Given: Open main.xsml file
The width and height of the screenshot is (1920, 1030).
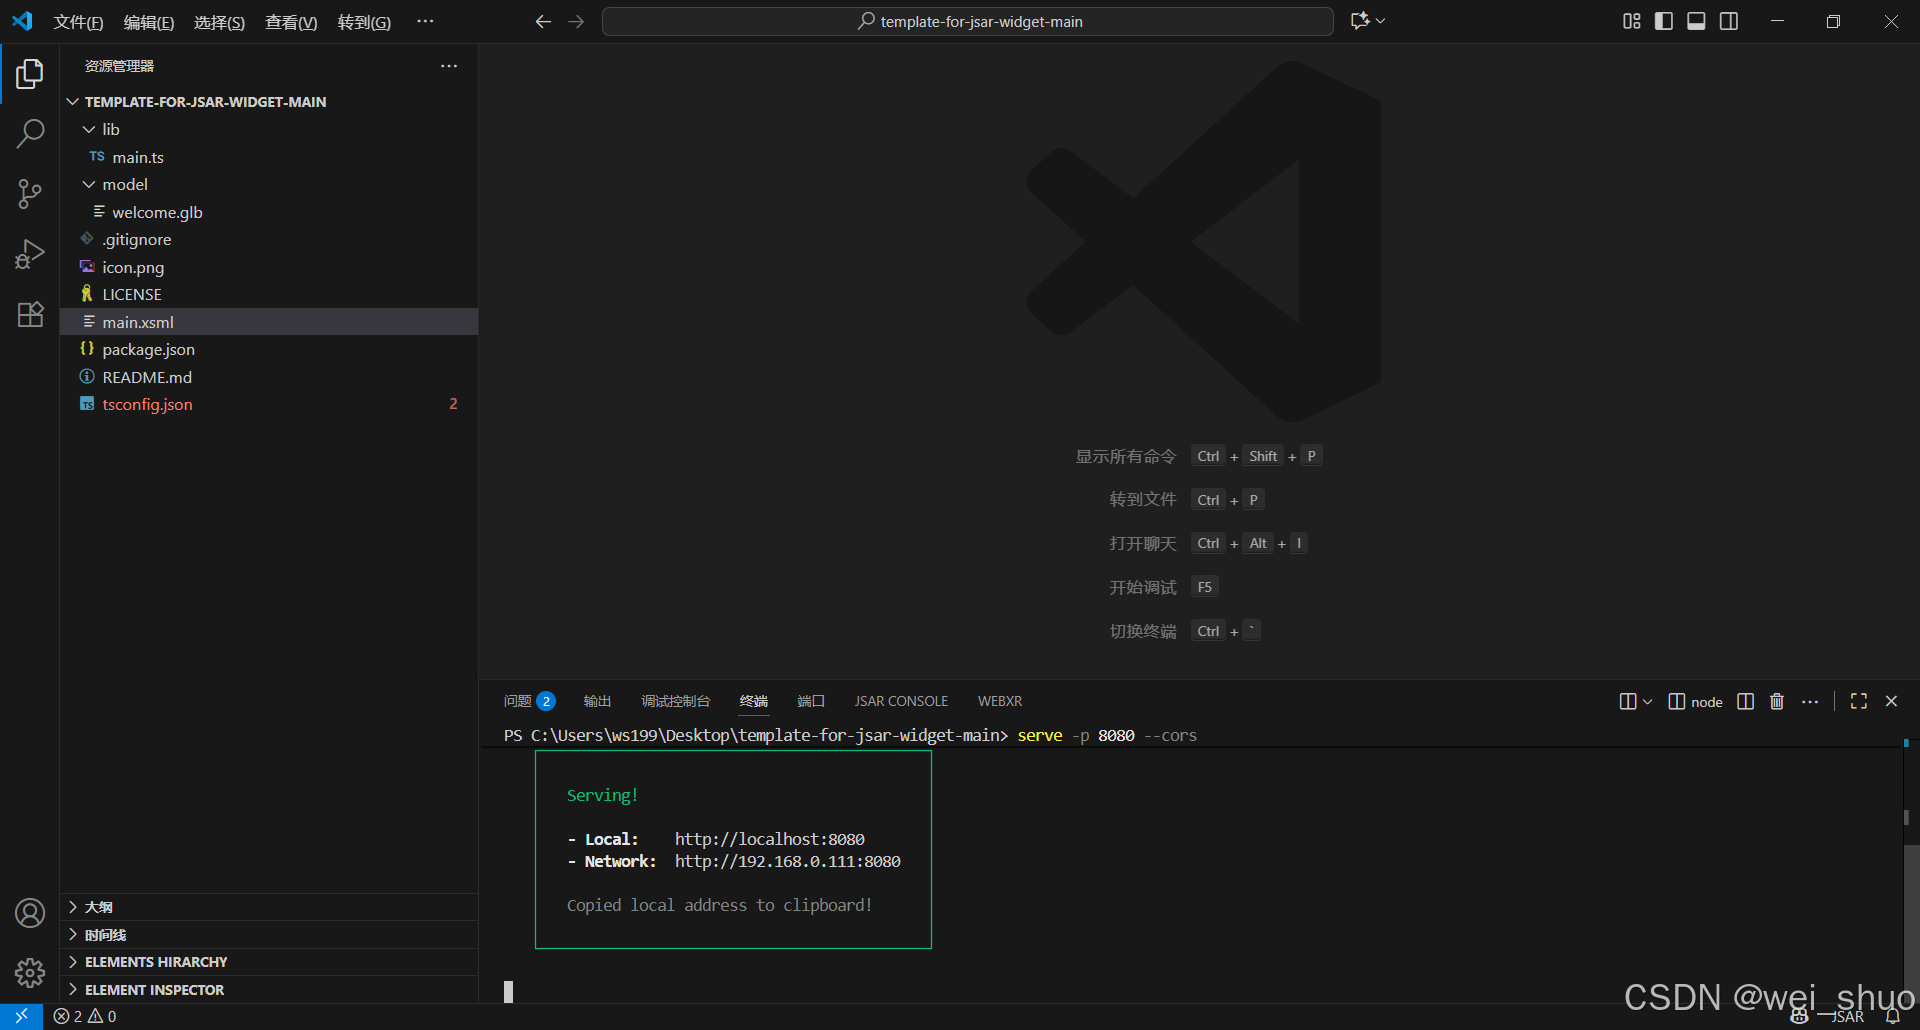Looking at the screenshot, I should click(269, 322).
